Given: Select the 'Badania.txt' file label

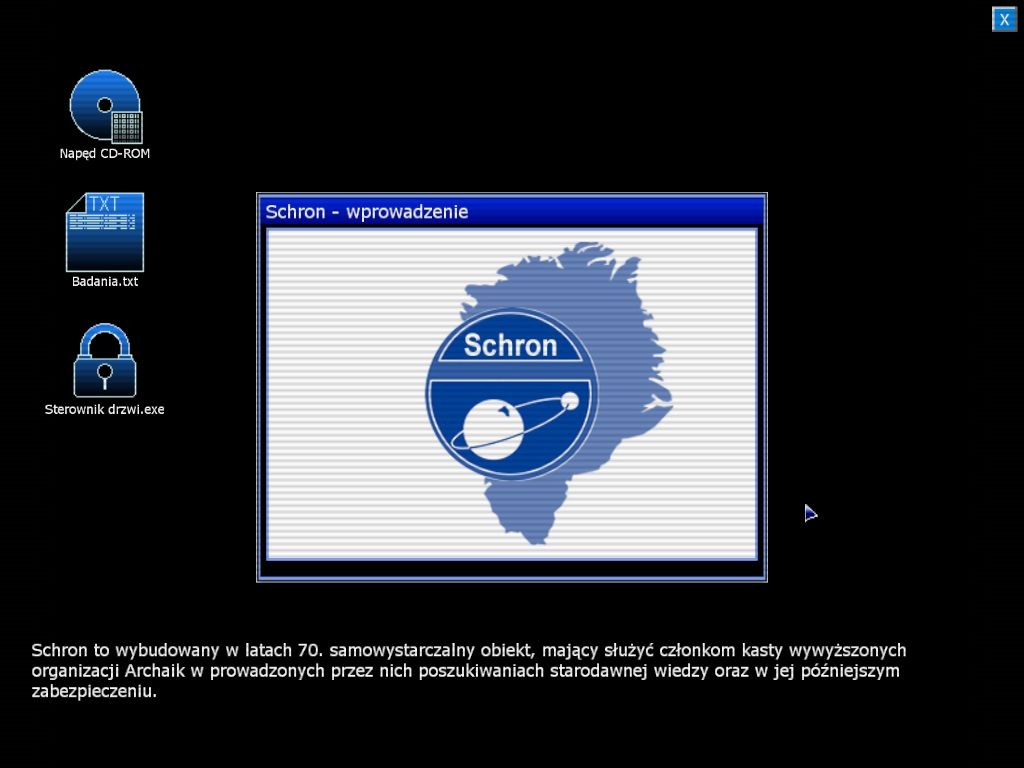Looking at the screenshot, I should point(104,282).
